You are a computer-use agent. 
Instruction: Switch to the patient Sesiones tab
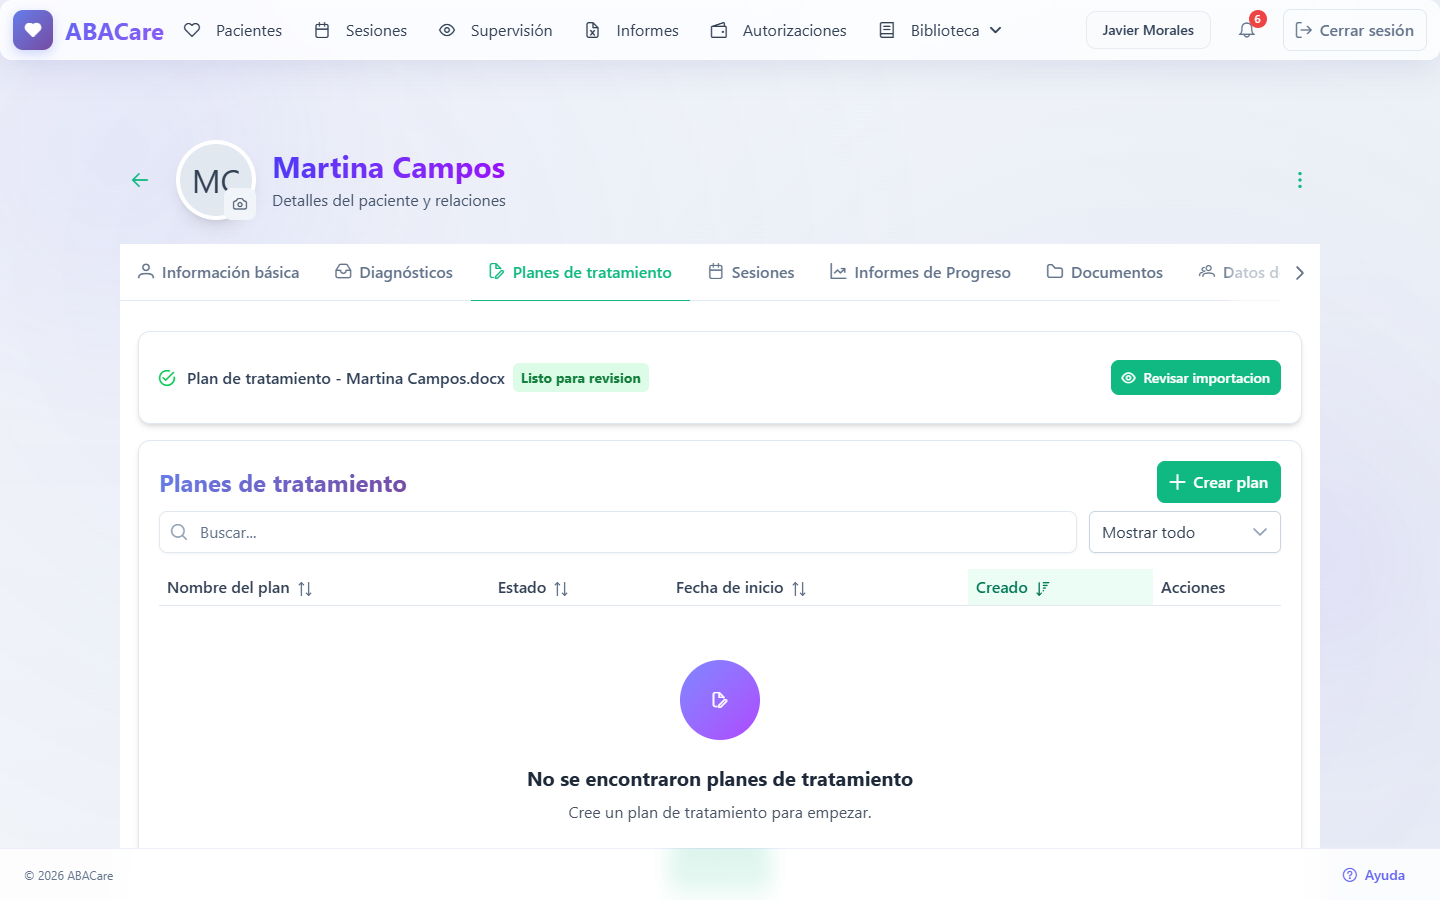pos(751,272)
